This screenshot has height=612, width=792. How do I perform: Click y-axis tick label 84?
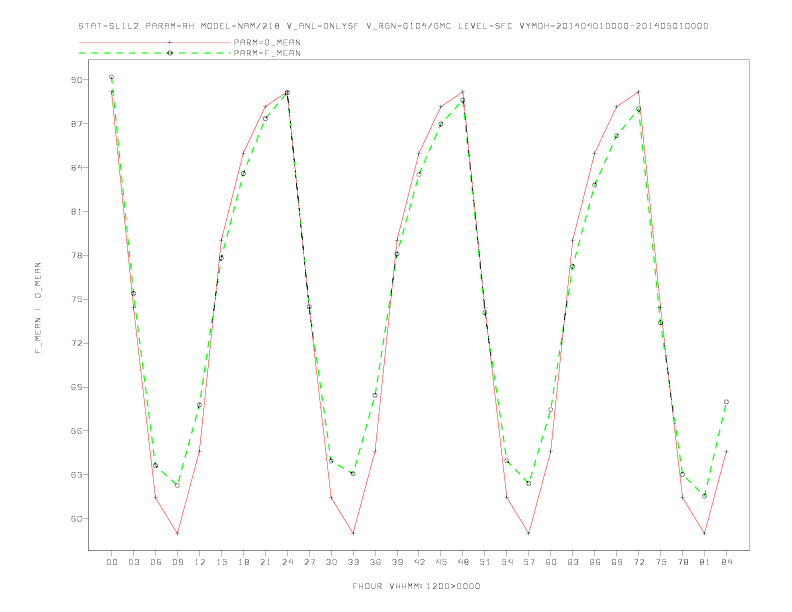point(77,168)
